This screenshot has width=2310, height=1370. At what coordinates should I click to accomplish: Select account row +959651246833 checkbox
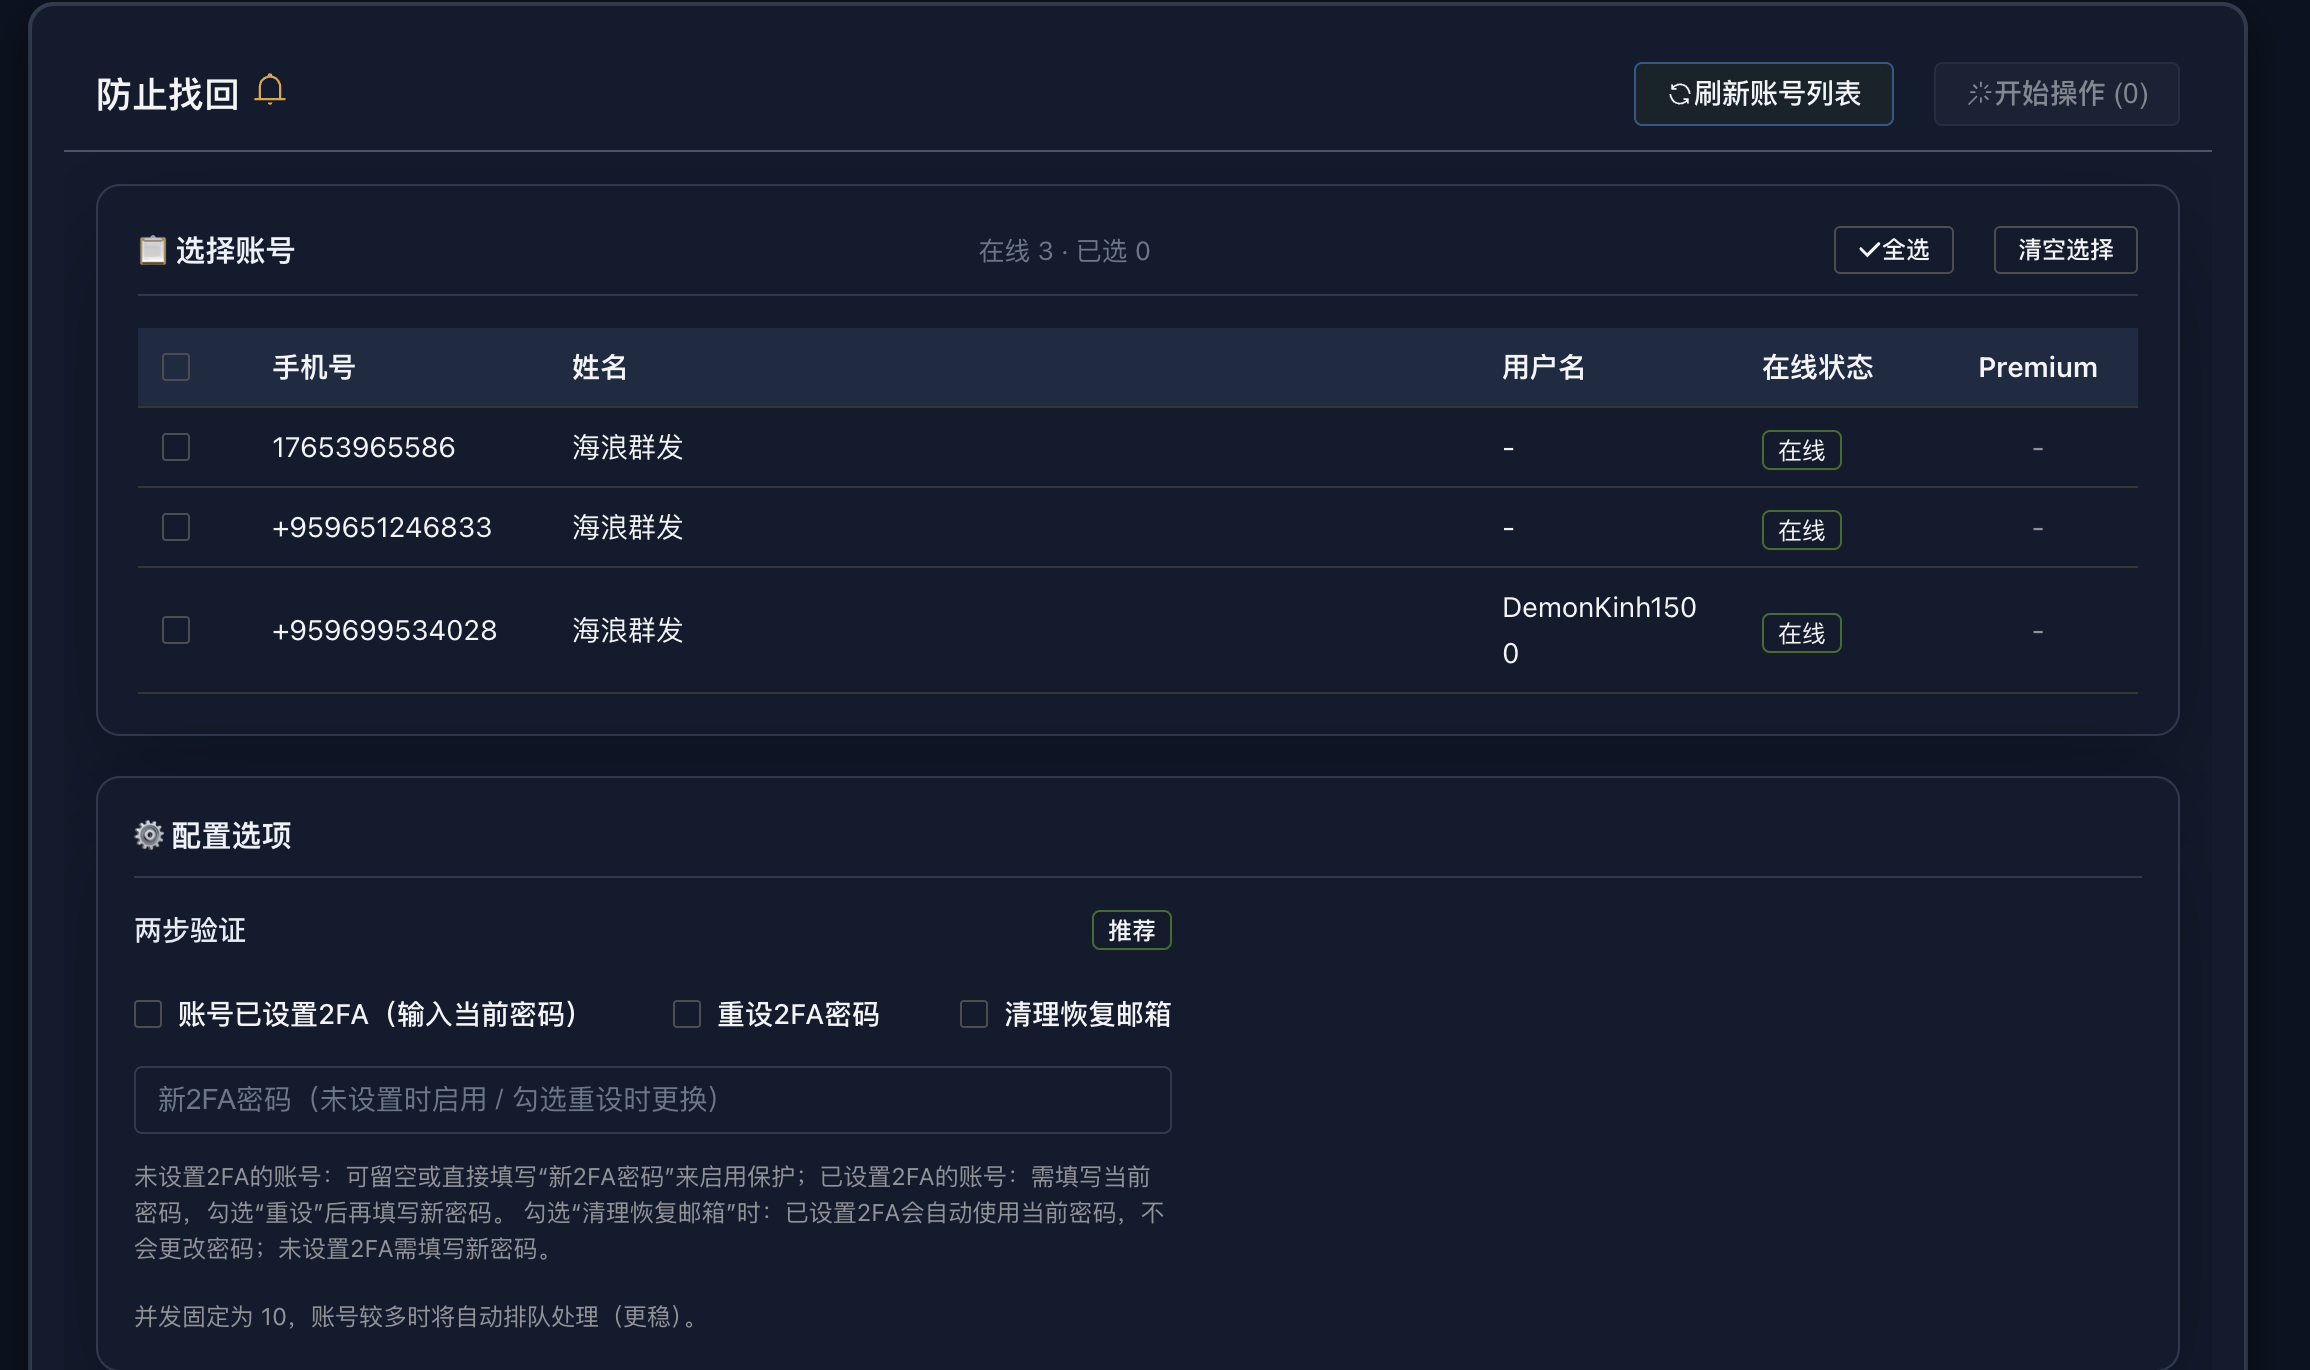[x=175, y=527]
